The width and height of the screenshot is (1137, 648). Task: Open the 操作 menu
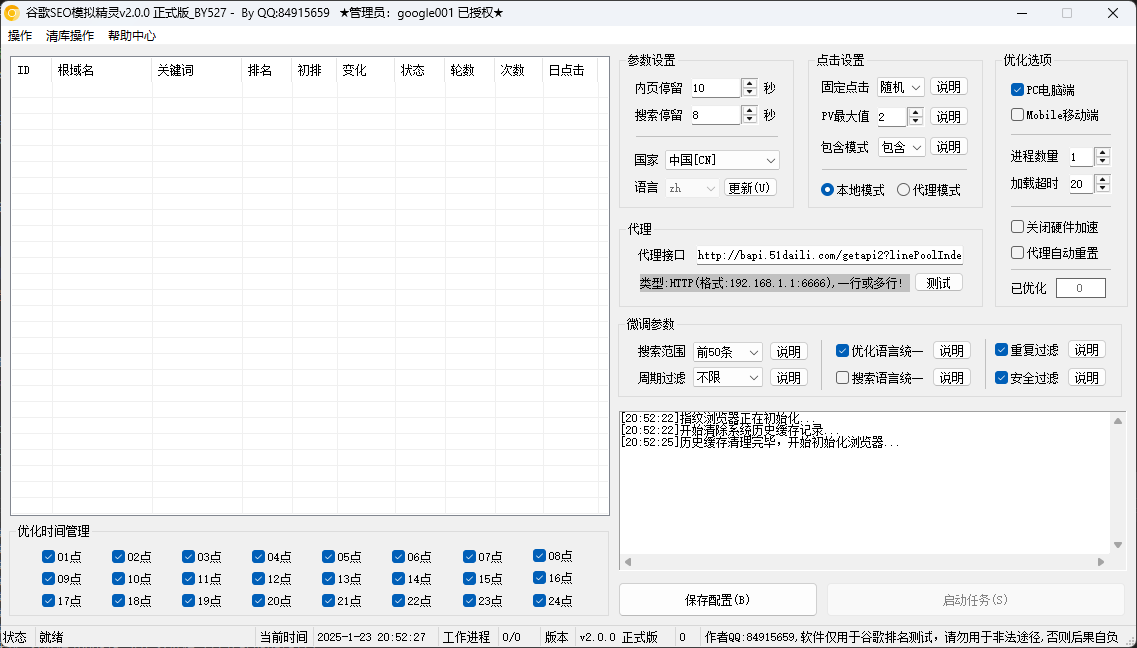[x=20, y=35]
